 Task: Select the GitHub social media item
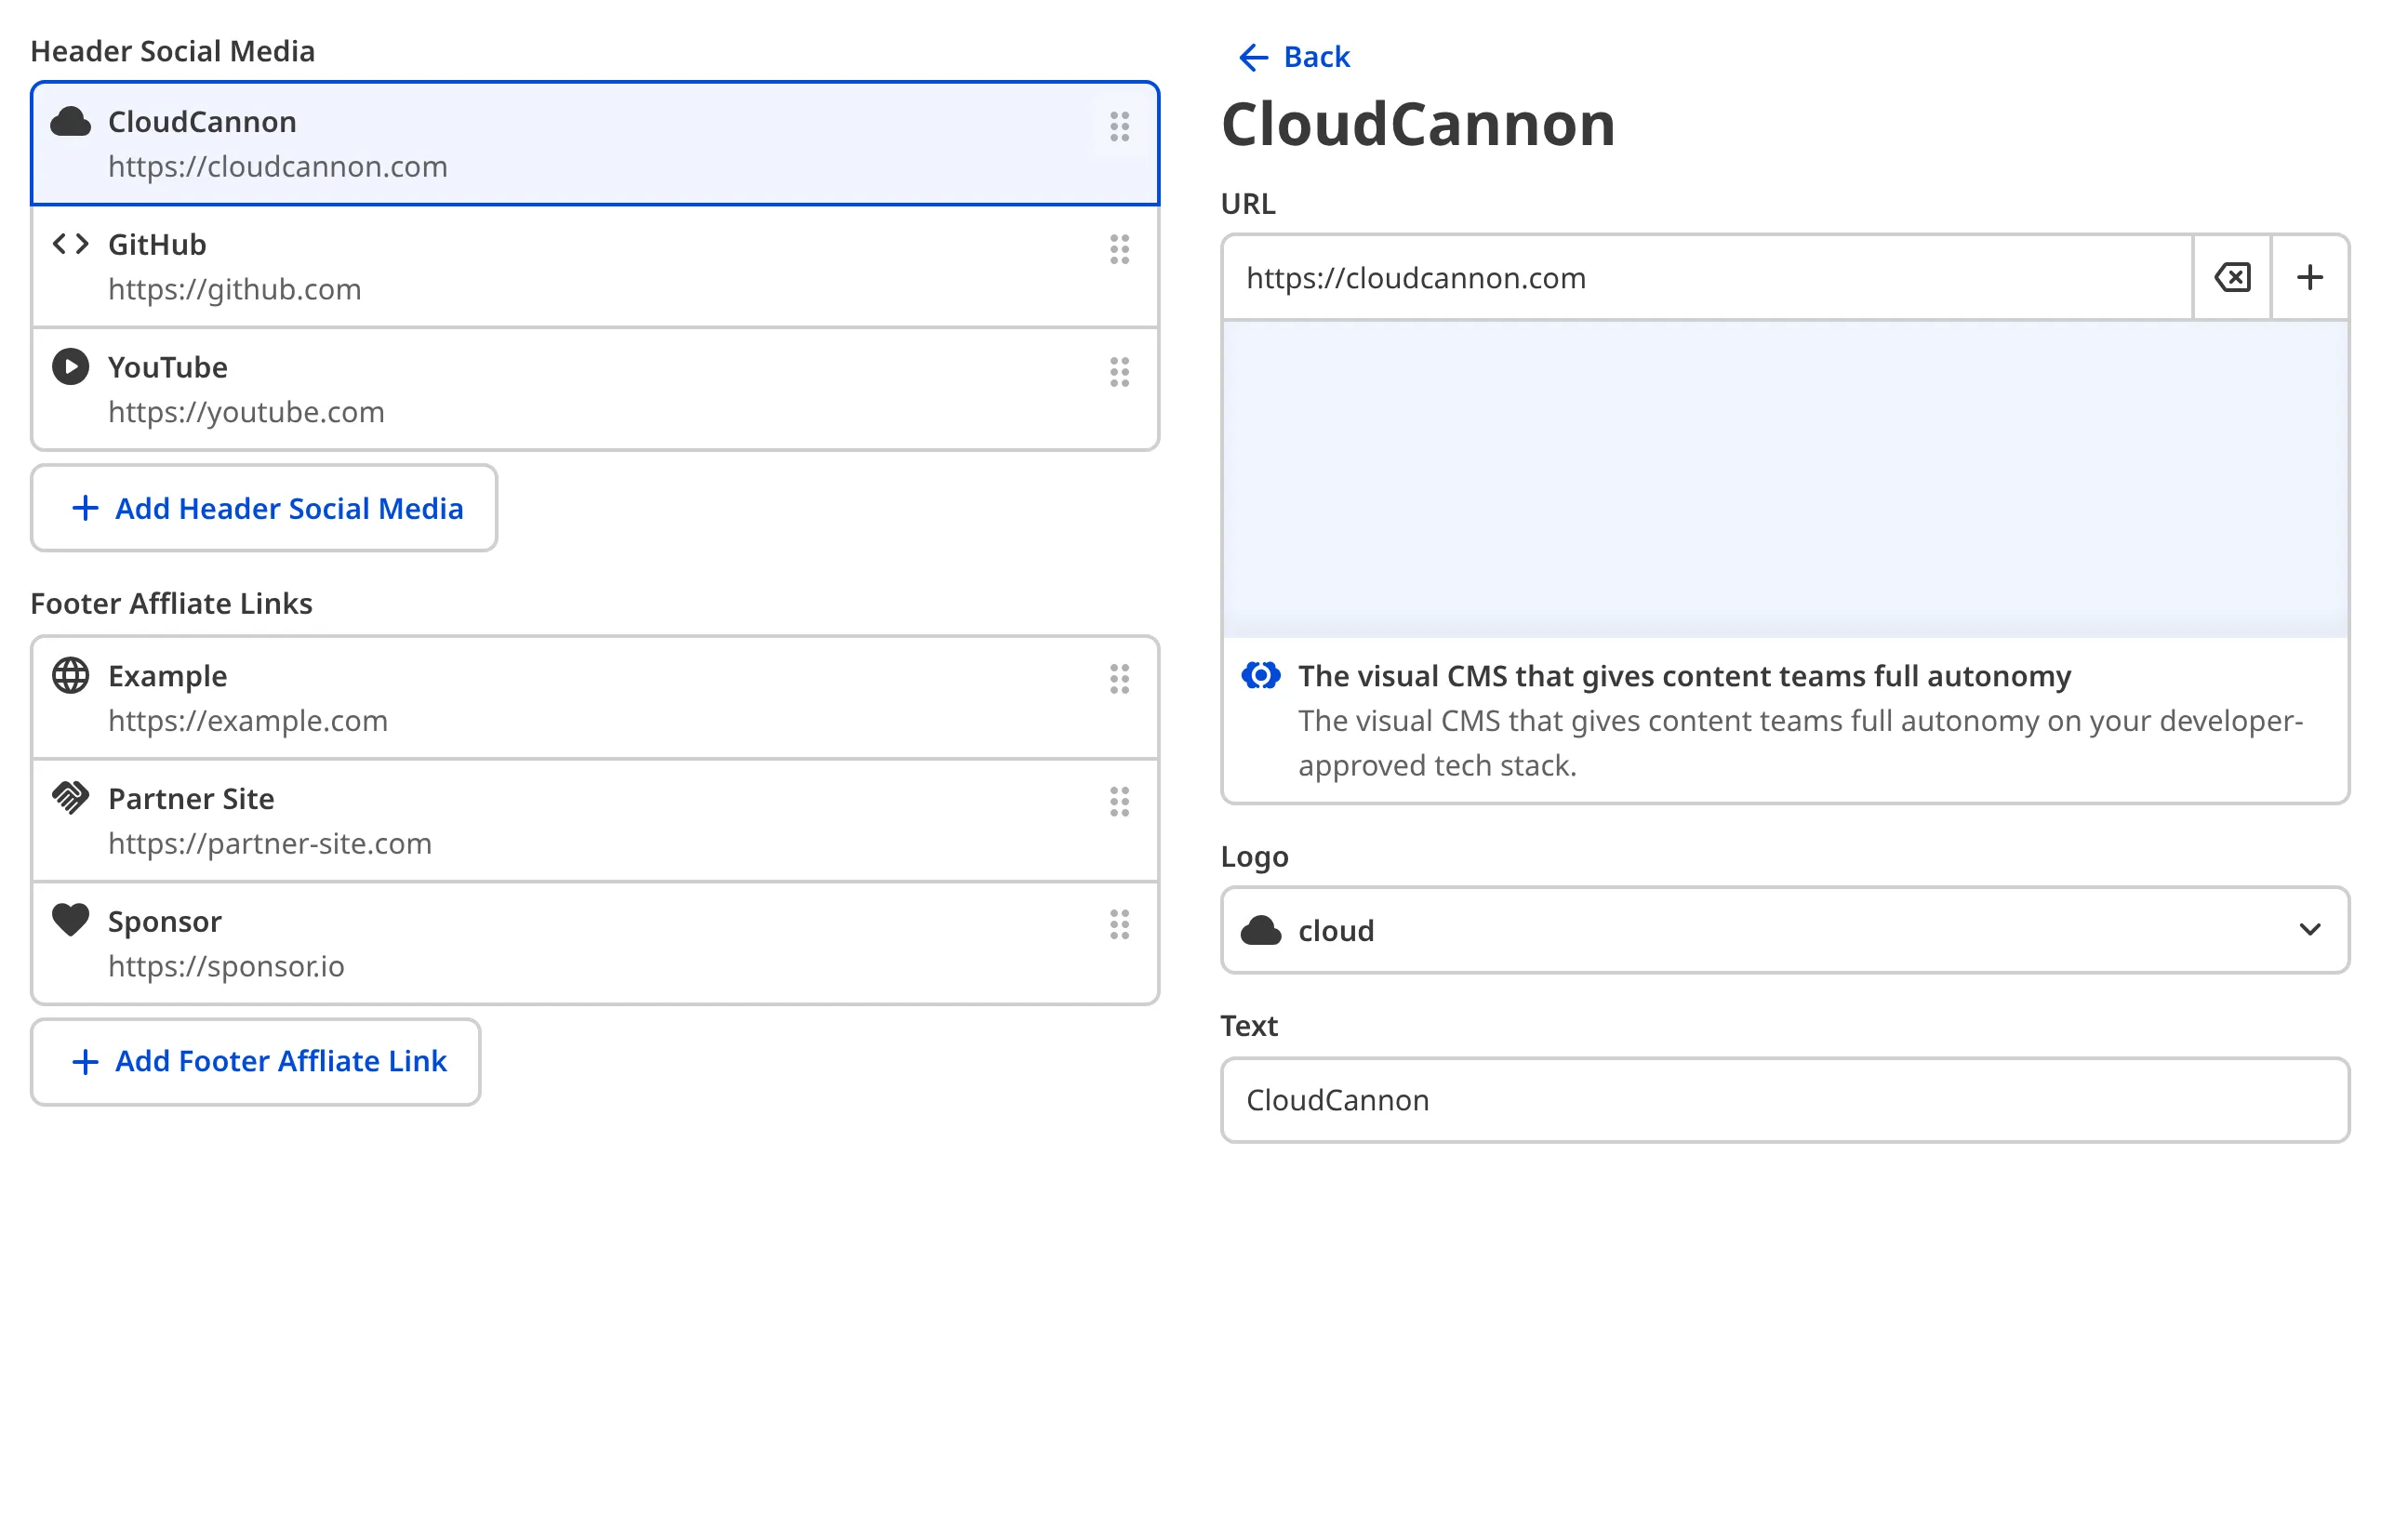point(595,266)
